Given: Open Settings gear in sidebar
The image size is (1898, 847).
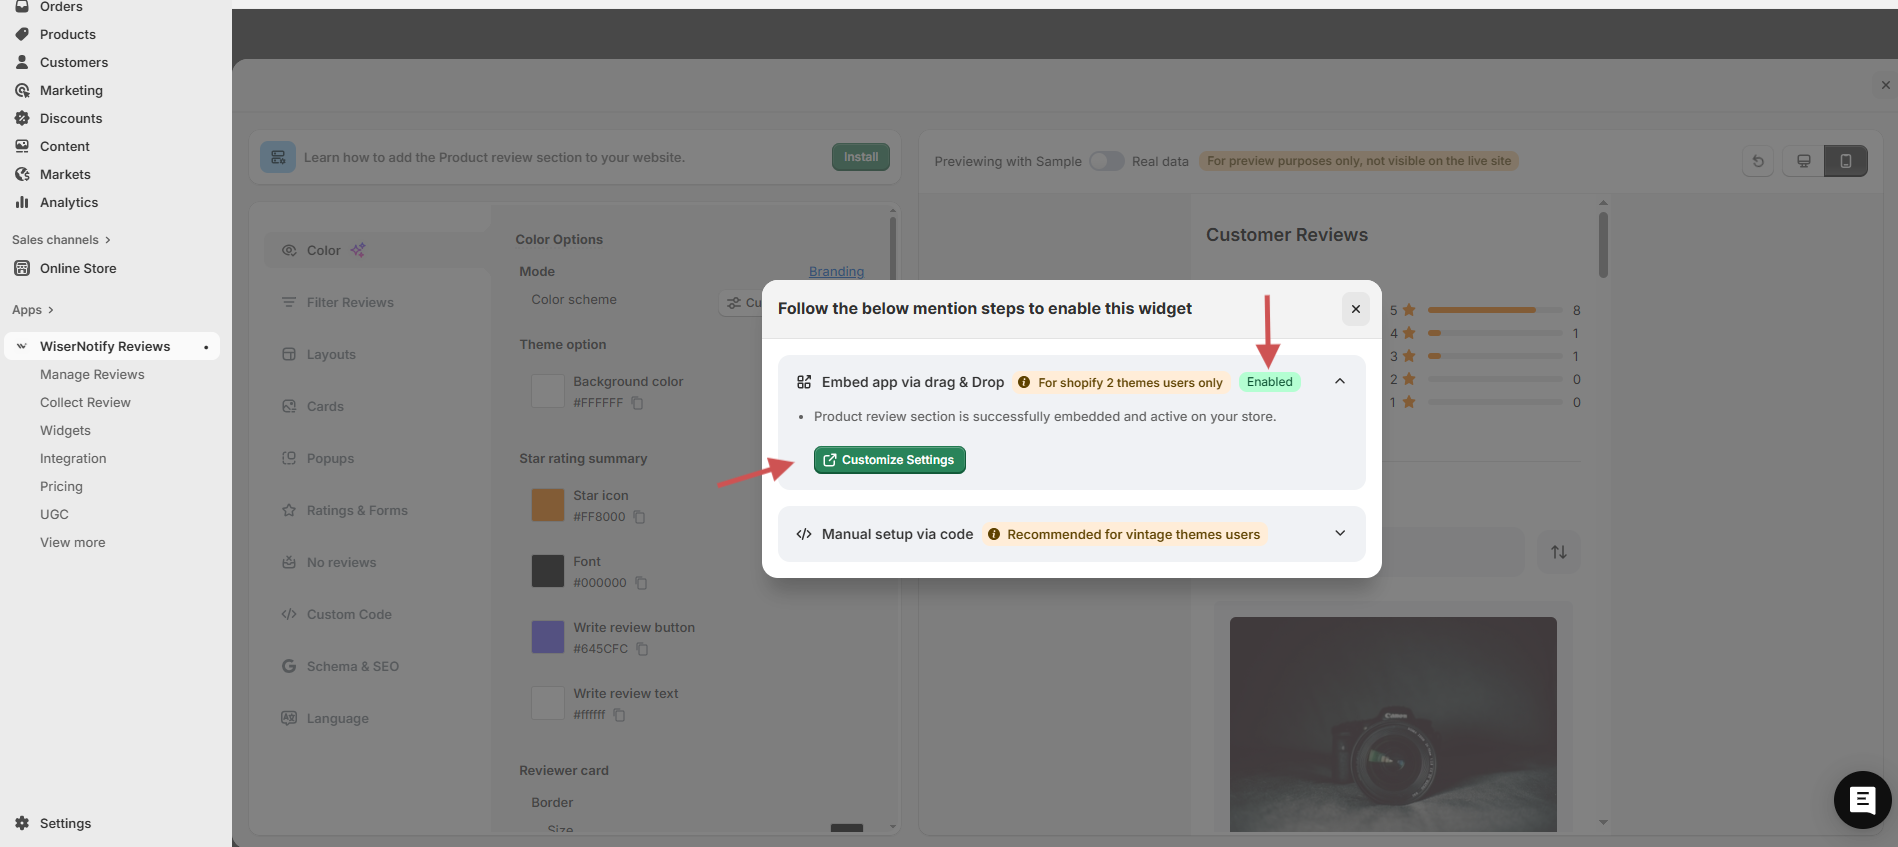Looking at the screenshot, I should (22, 823).
